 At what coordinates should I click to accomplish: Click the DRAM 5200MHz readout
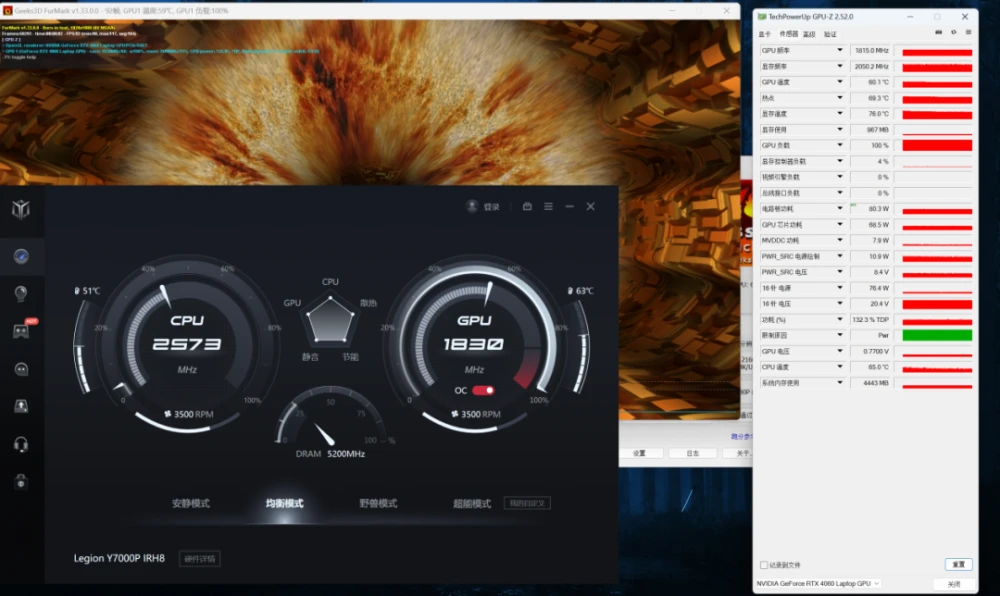tap(330, 454)
